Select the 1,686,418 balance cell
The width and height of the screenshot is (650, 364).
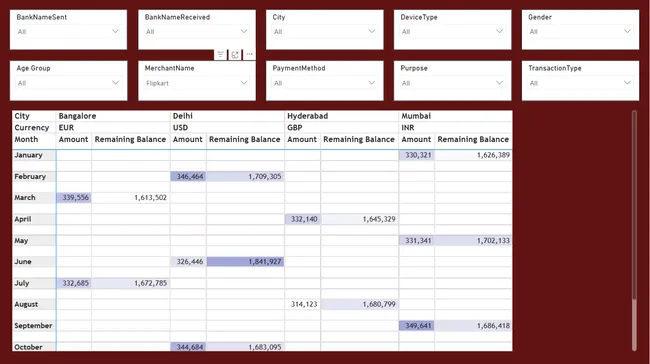pyautogui.click(x=473, y=326)
